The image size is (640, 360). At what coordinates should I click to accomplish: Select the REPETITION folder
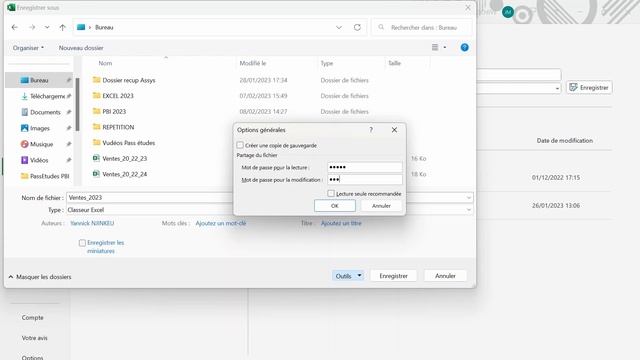pyautogui.click(x=118, y=127)
